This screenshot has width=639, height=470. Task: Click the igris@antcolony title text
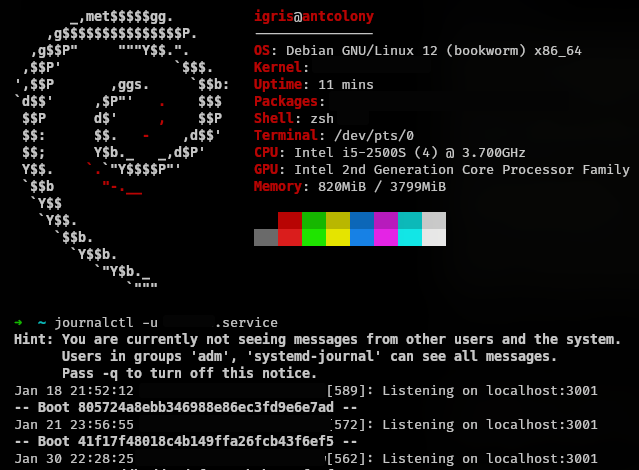coord(314,17)
